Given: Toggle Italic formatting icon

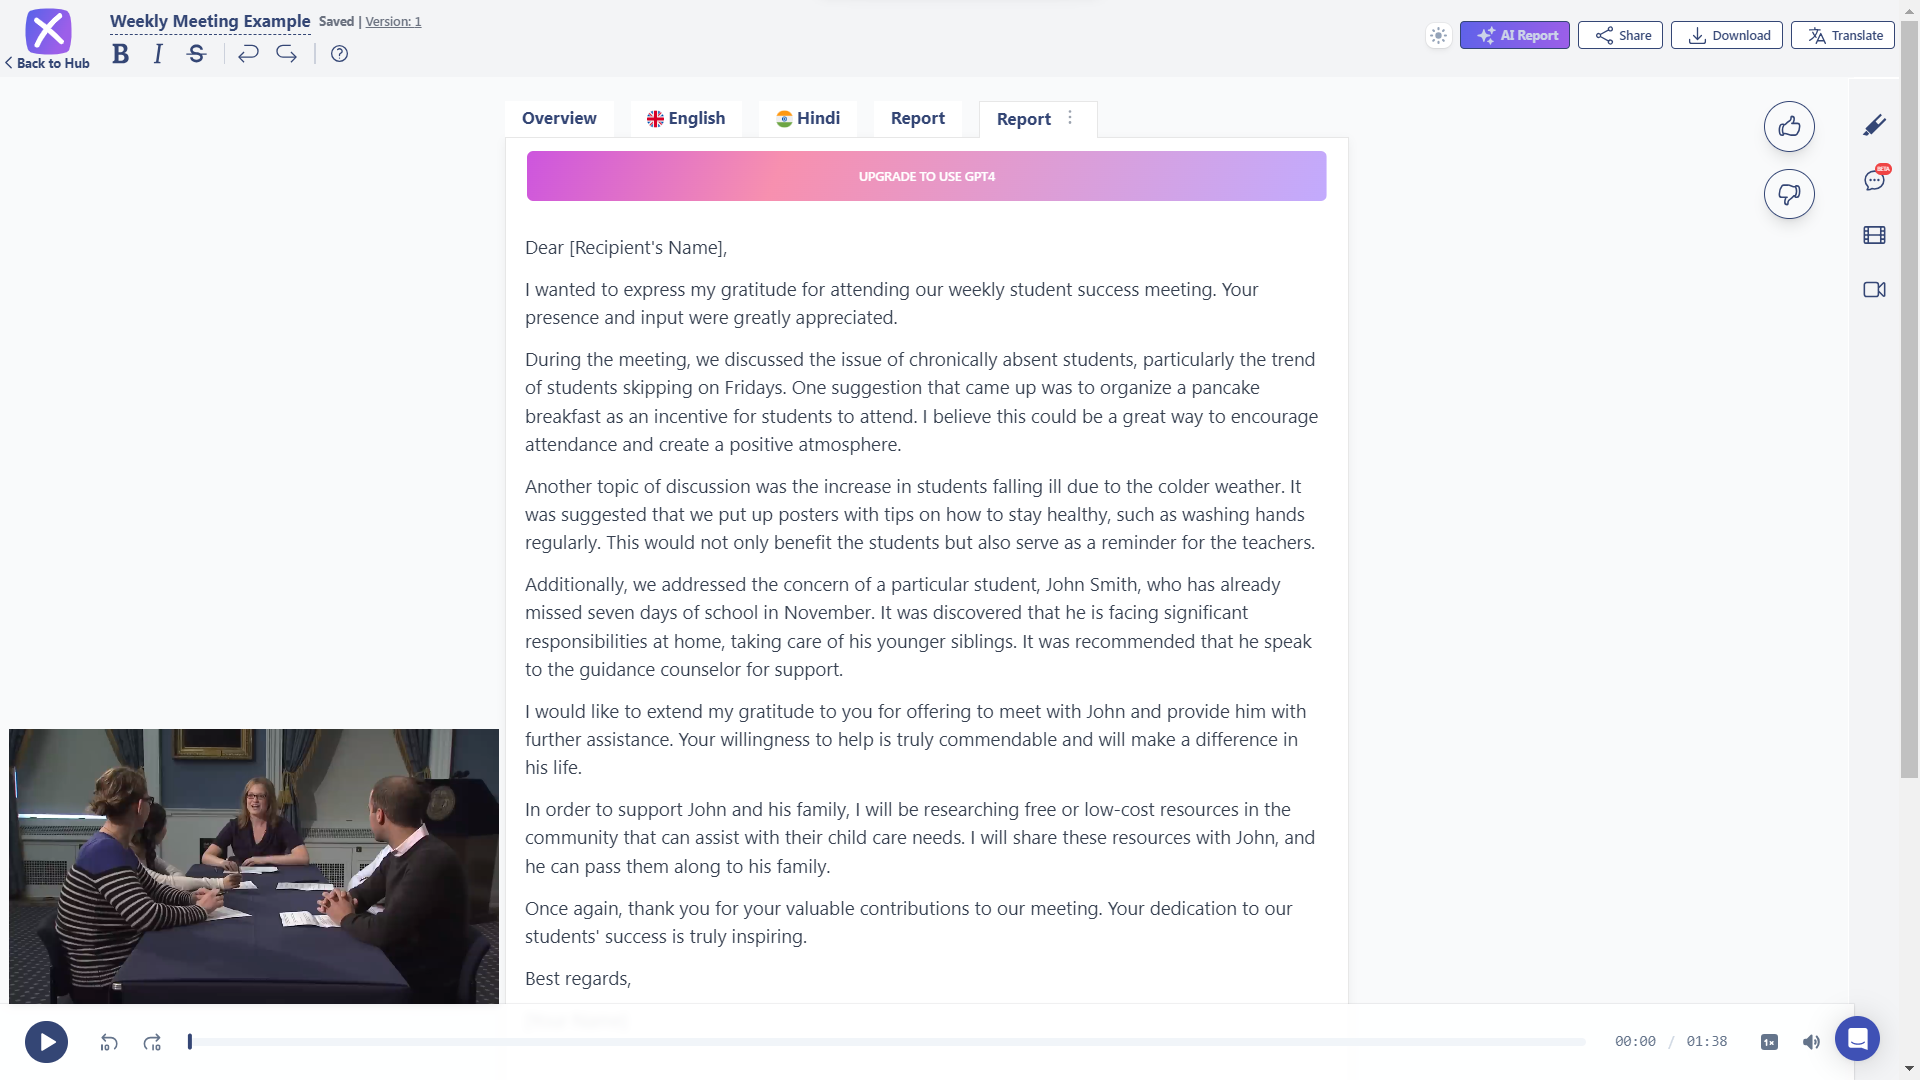Looking at the screenshot, I should click(x=158, y=54).
